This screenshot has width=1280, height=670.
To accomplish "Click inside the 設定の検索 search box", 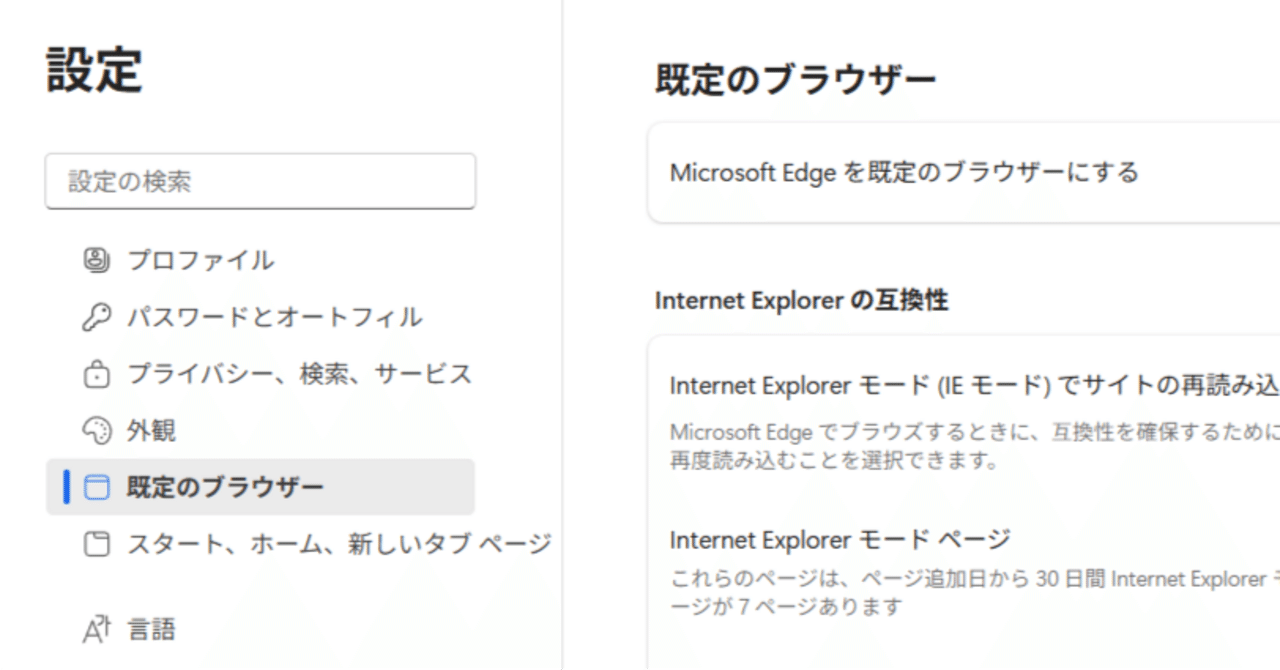I will coord(260,182).
